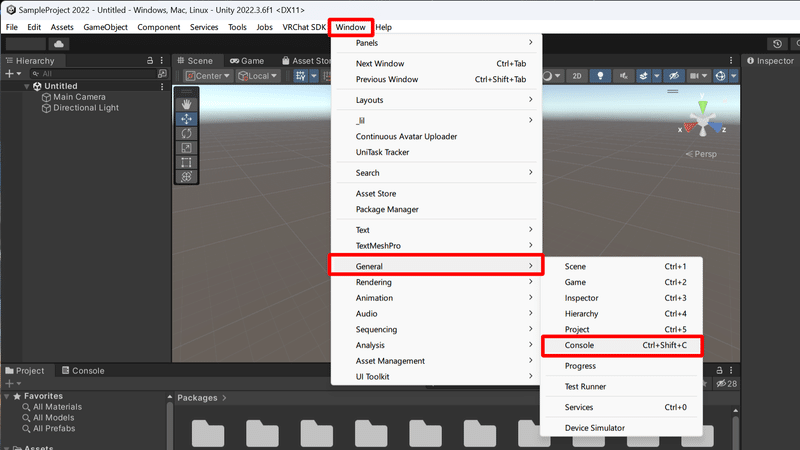Open the scene effects dropdown arrow
Viewport: 800px width, 450px height.
coord(657,76)
